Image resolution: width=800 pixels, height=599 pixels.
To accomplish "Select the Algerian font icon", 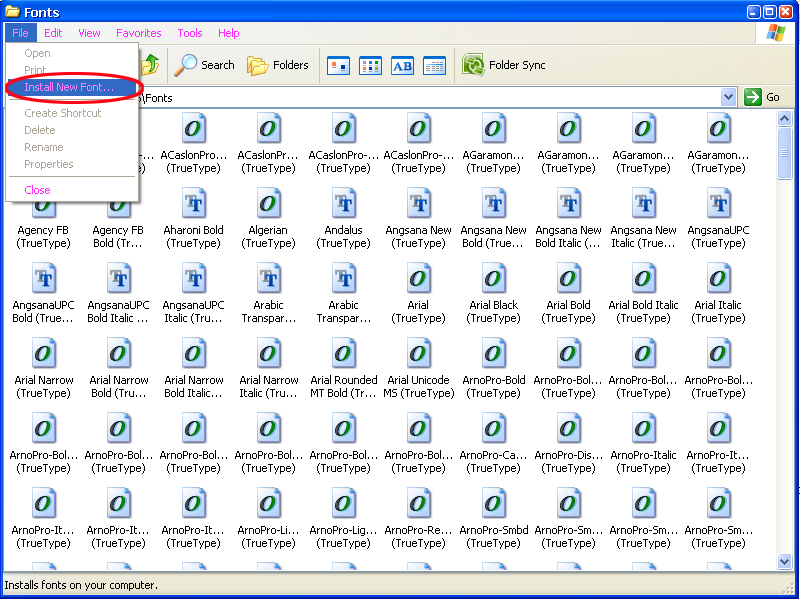I will click(268, 204).
